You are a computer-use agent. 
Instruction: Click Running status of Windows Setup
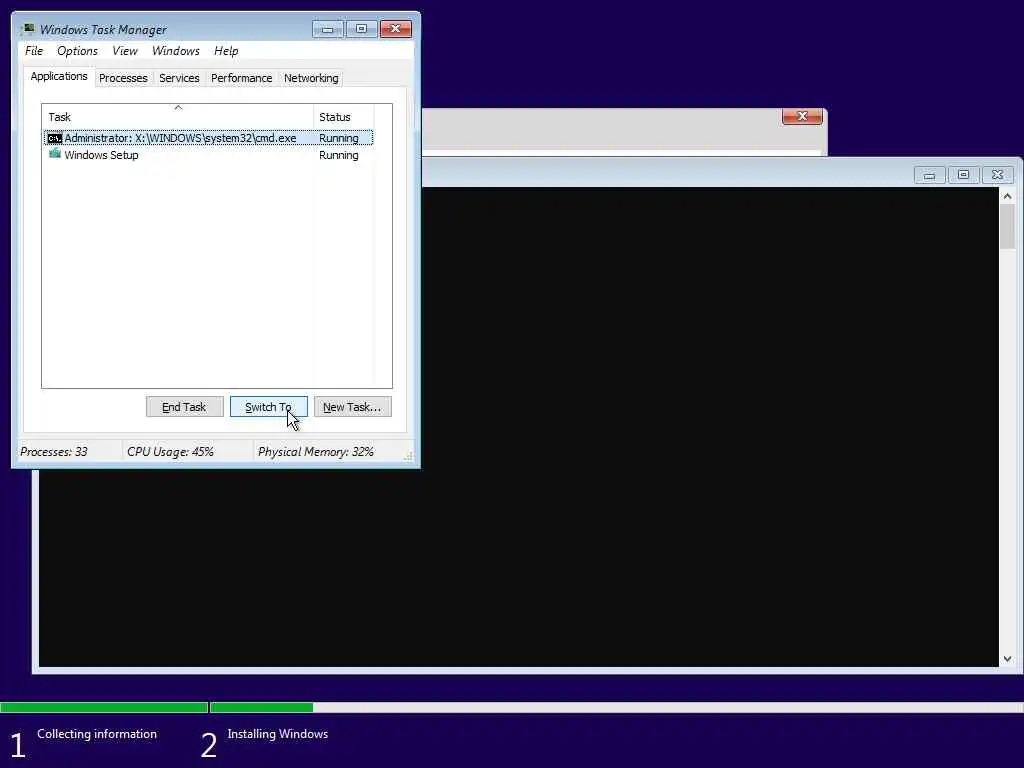point(338,155)
